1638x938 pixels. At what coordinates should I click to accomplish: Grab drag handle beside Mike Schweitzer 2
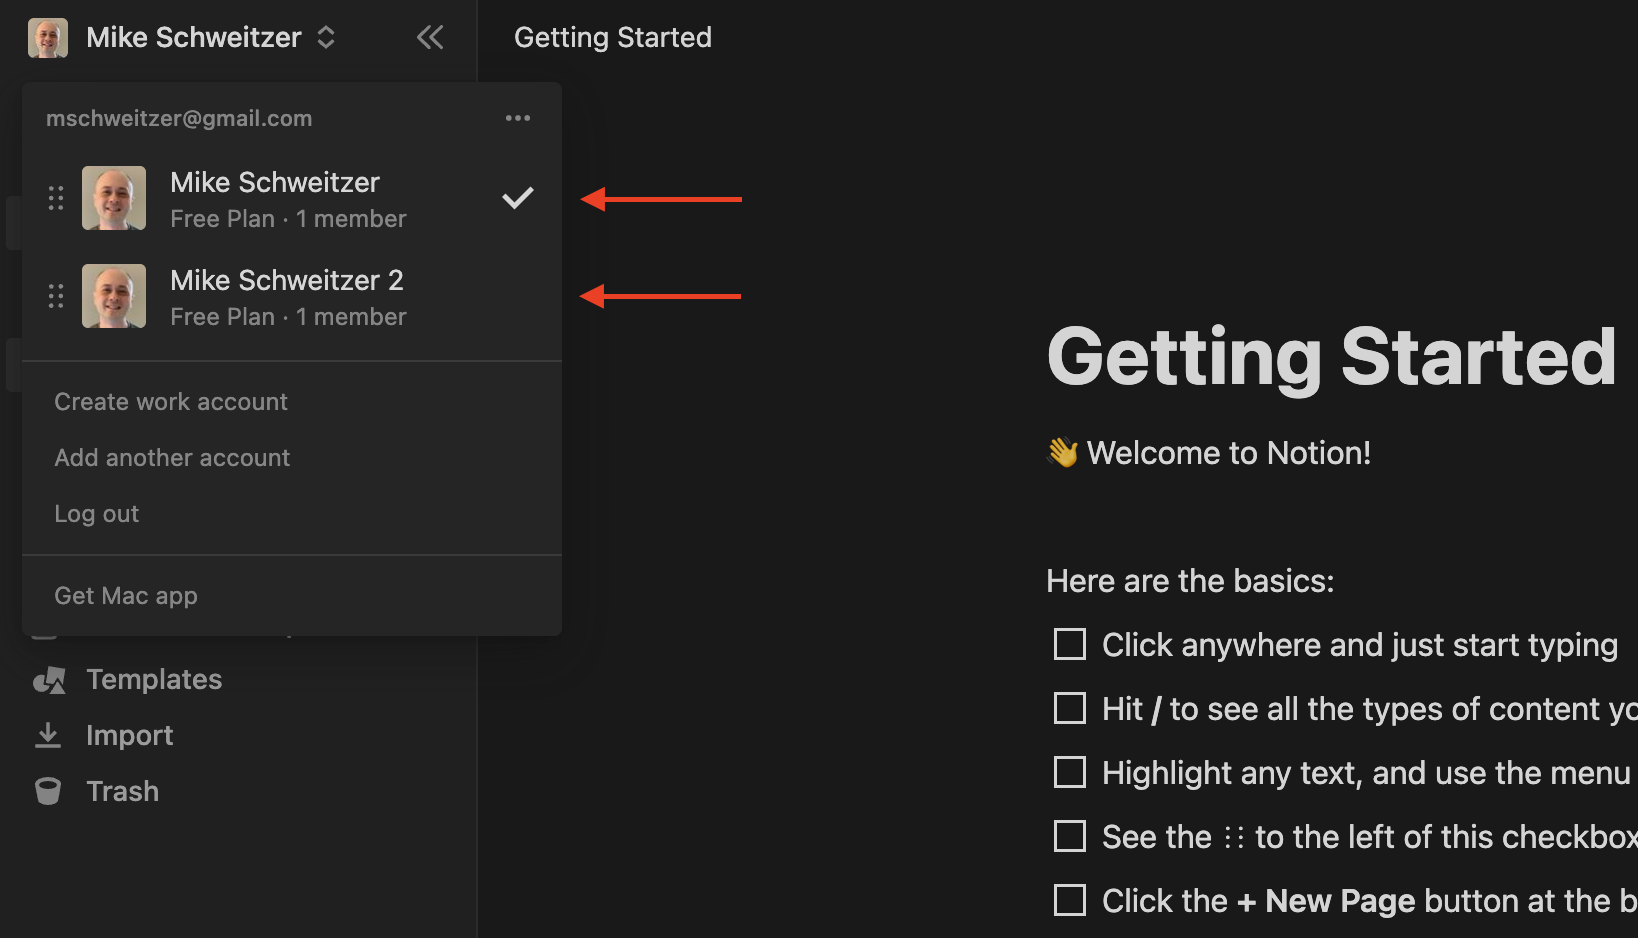pyautogui.click(x=56, y=296)
